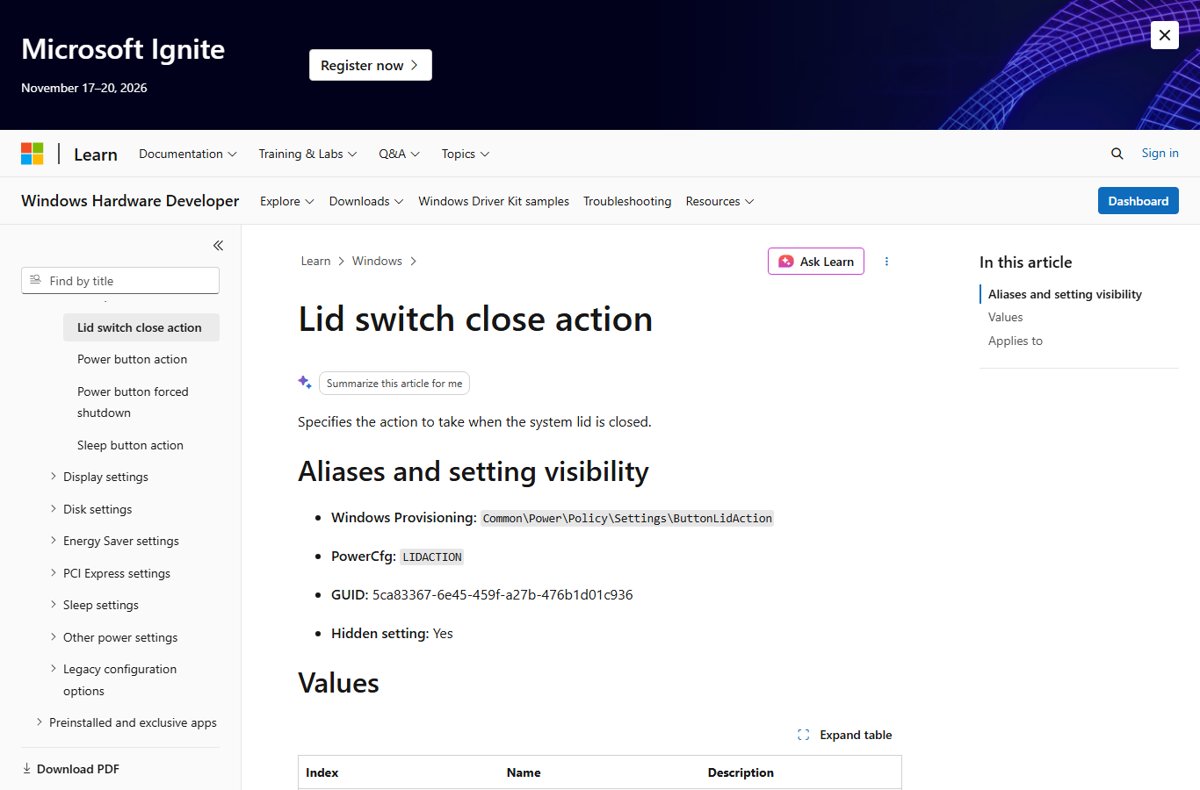Click the filter icon in Find by title

(x=36, y=281)
